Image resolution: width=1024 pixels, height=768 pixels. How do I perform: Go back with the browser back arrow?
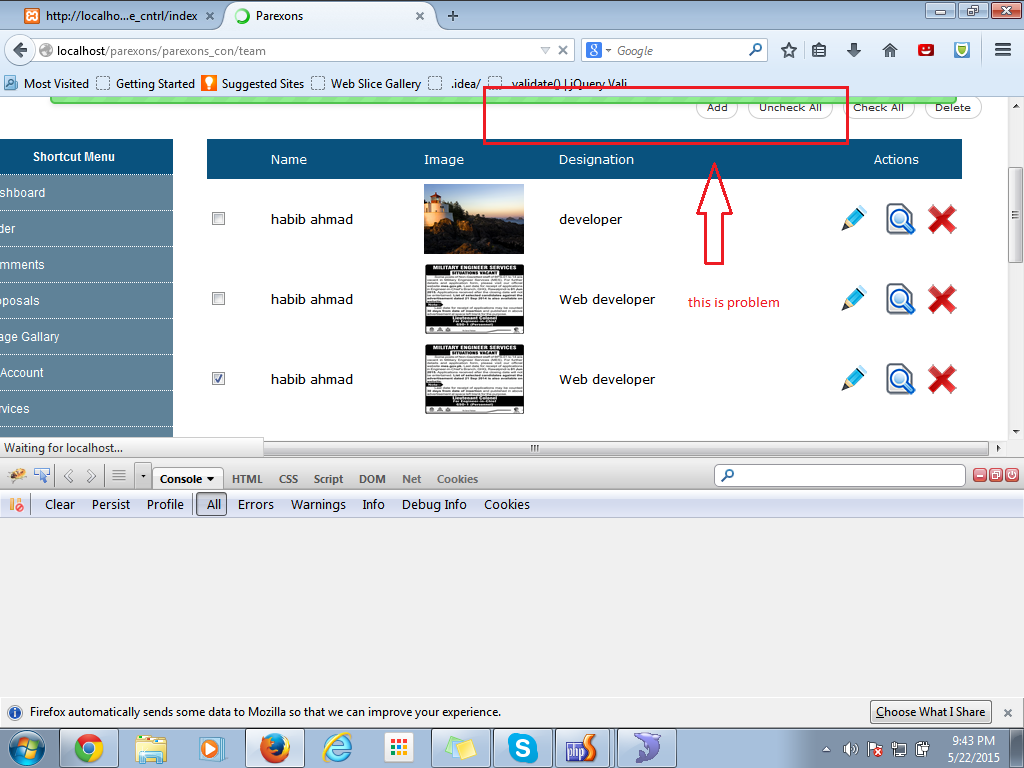pos(20,50)
